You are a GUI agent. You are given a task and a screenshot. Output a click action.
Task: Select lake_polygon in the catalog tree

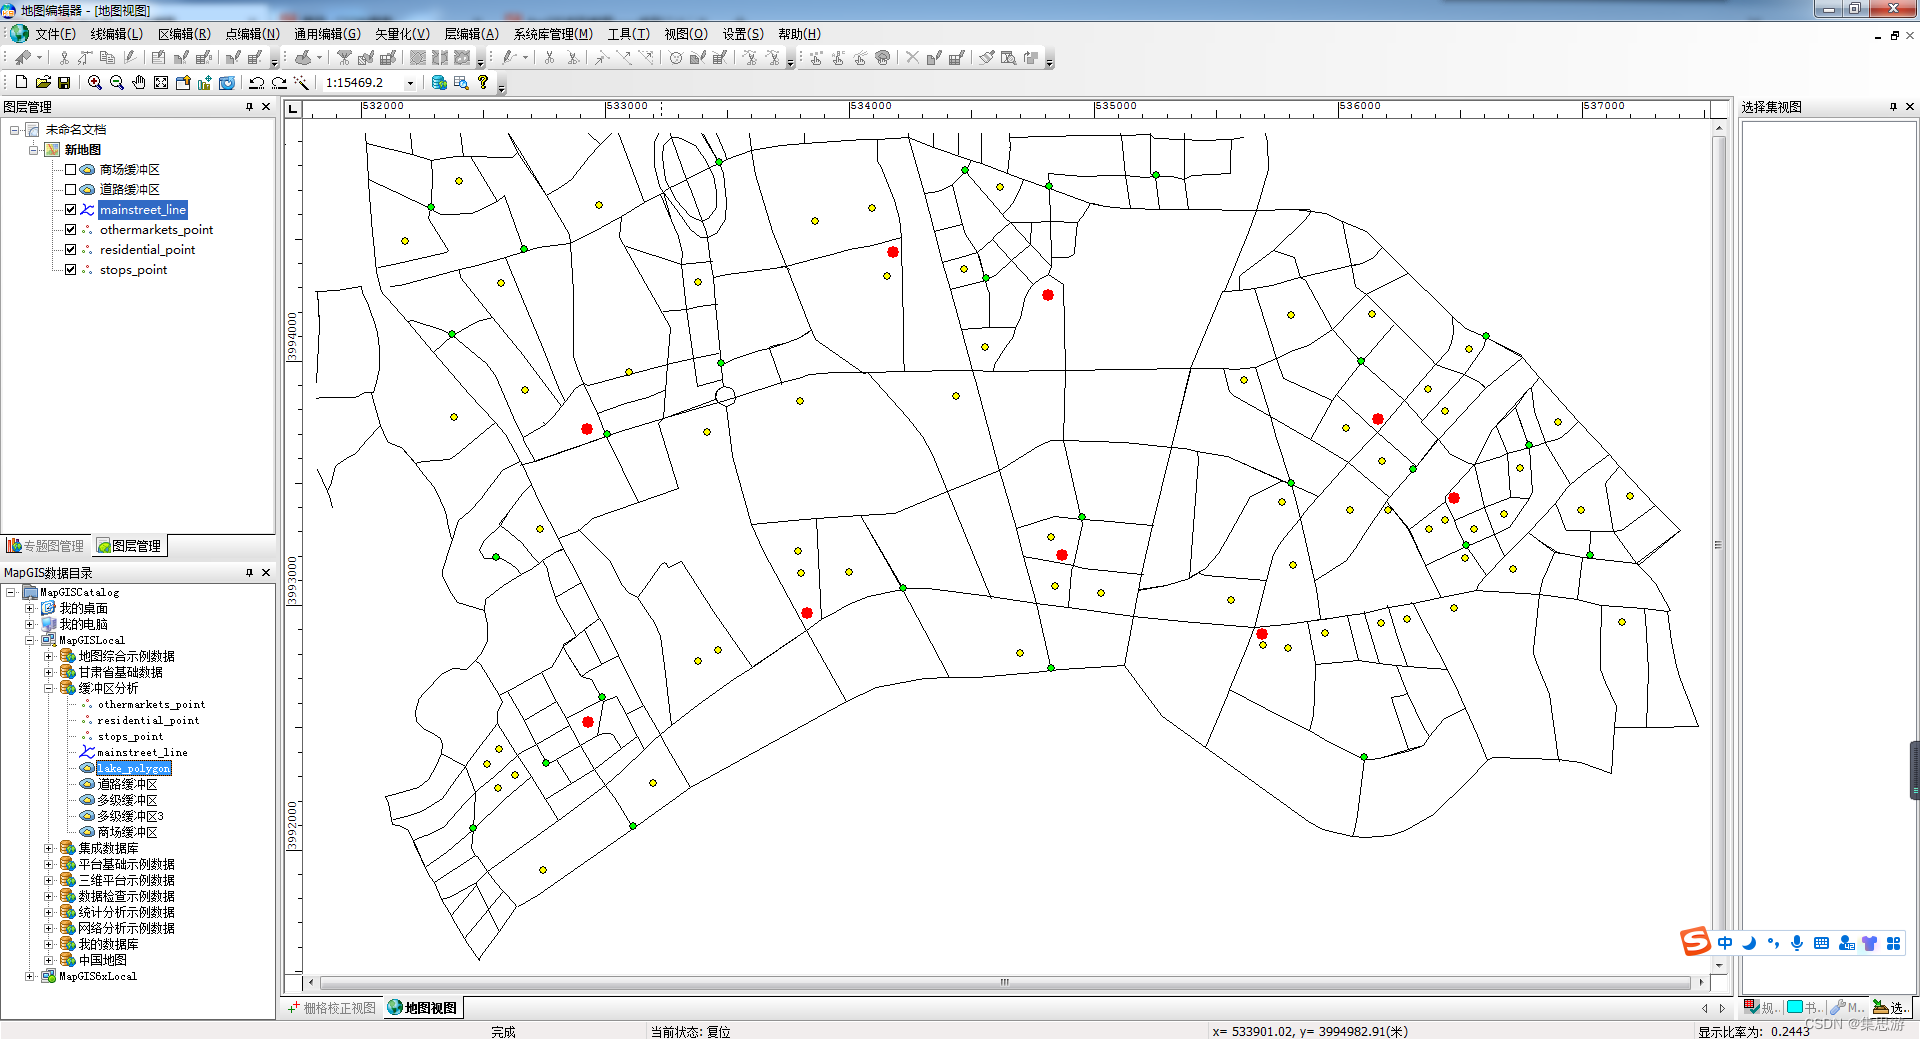(134, 768)
